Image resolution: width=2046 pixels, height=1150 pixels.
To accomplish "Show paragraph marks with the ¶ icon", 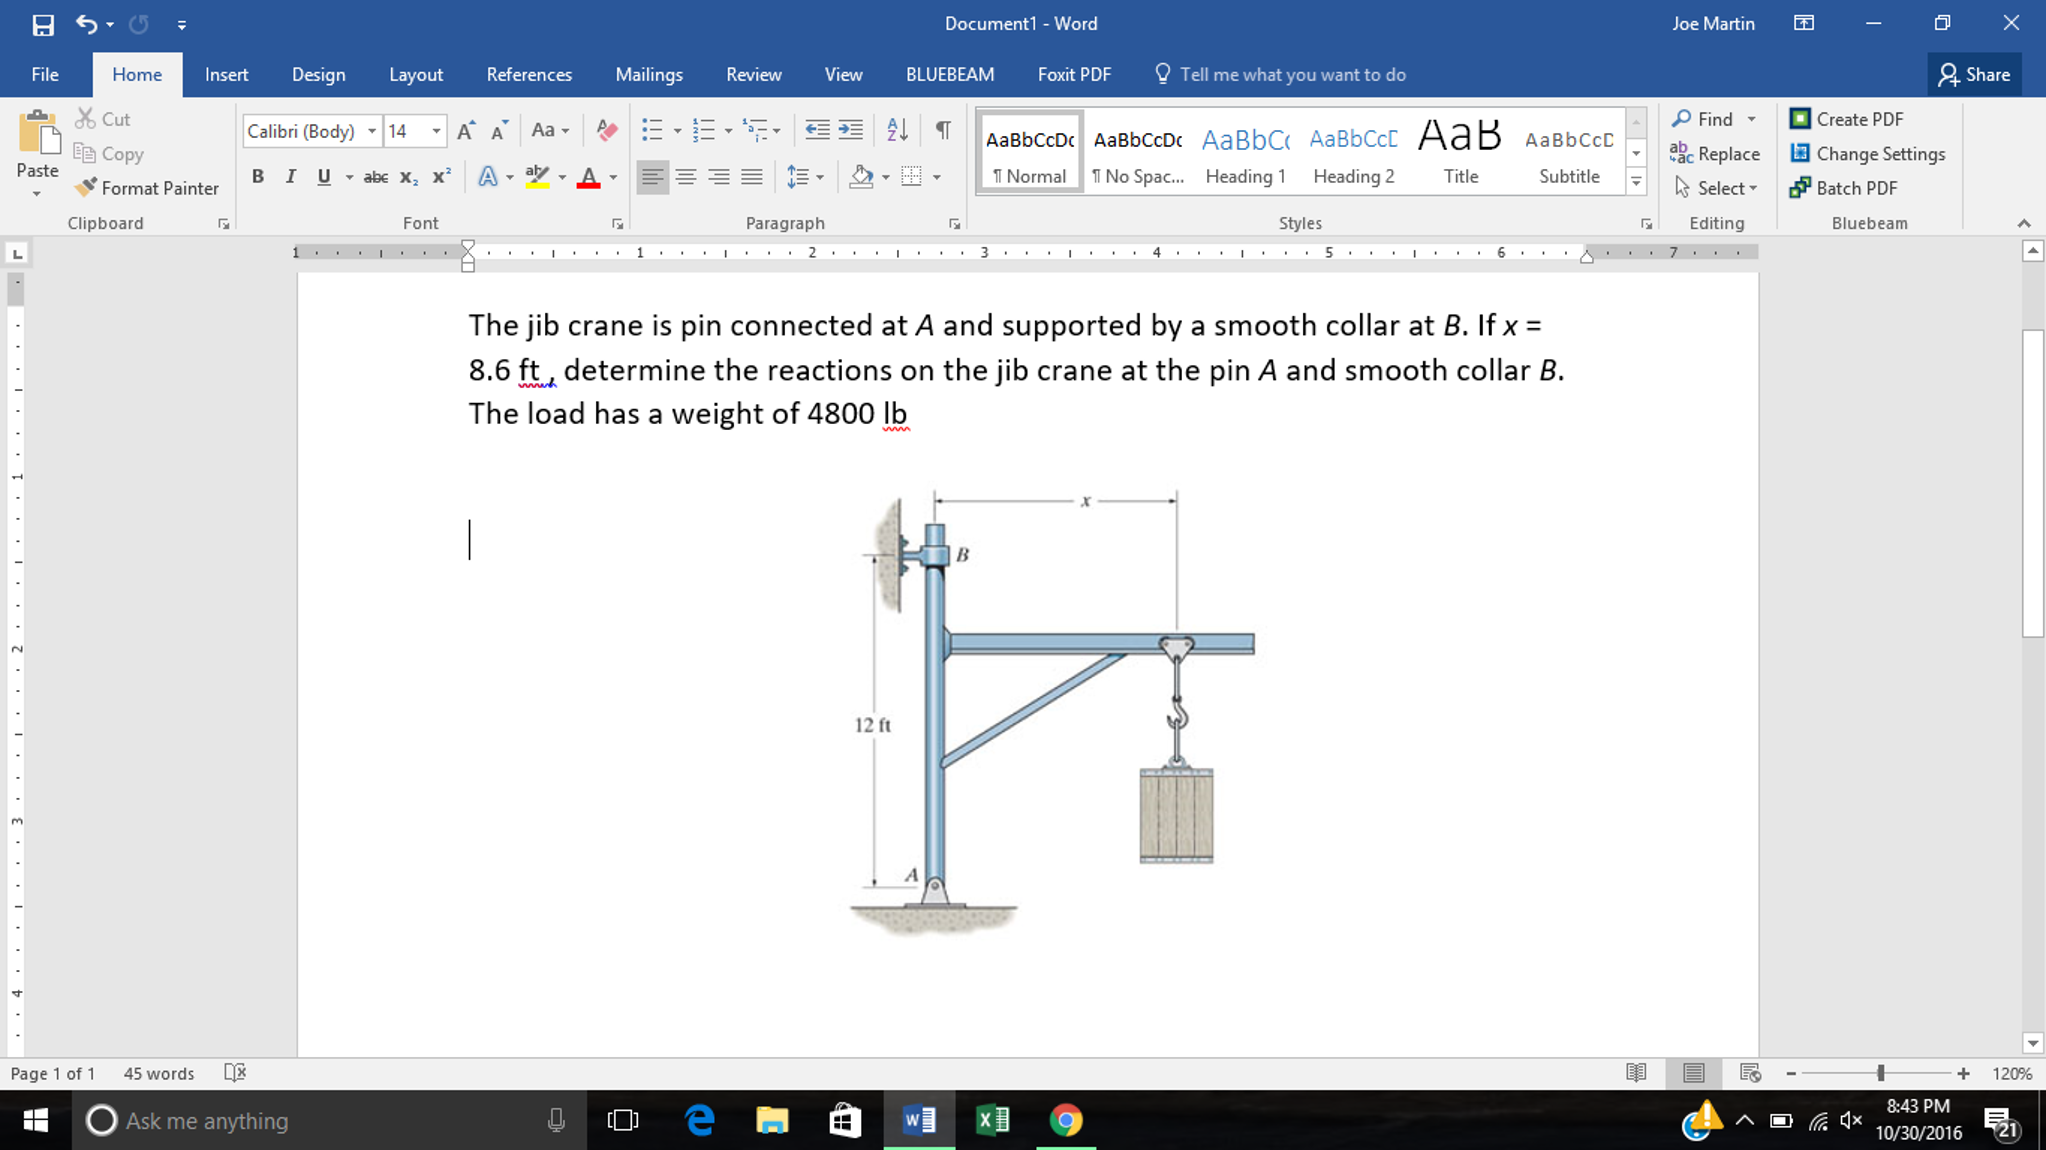I will [941, 130].
